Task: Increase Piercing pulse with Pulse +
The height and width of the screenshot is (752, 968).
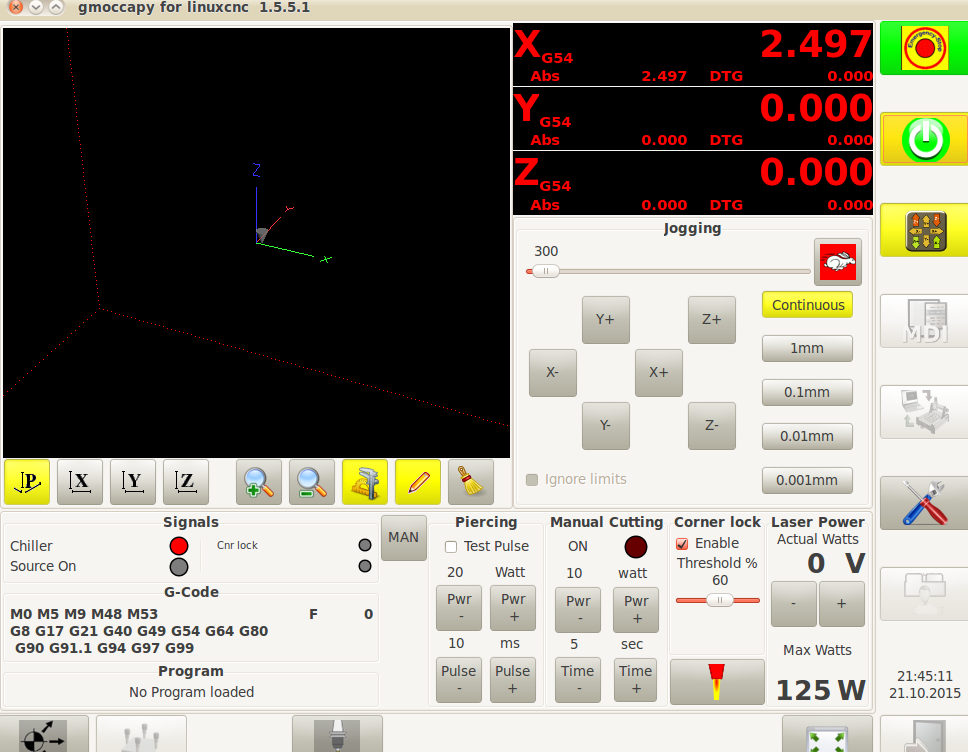Action: (x=513, y=680)
